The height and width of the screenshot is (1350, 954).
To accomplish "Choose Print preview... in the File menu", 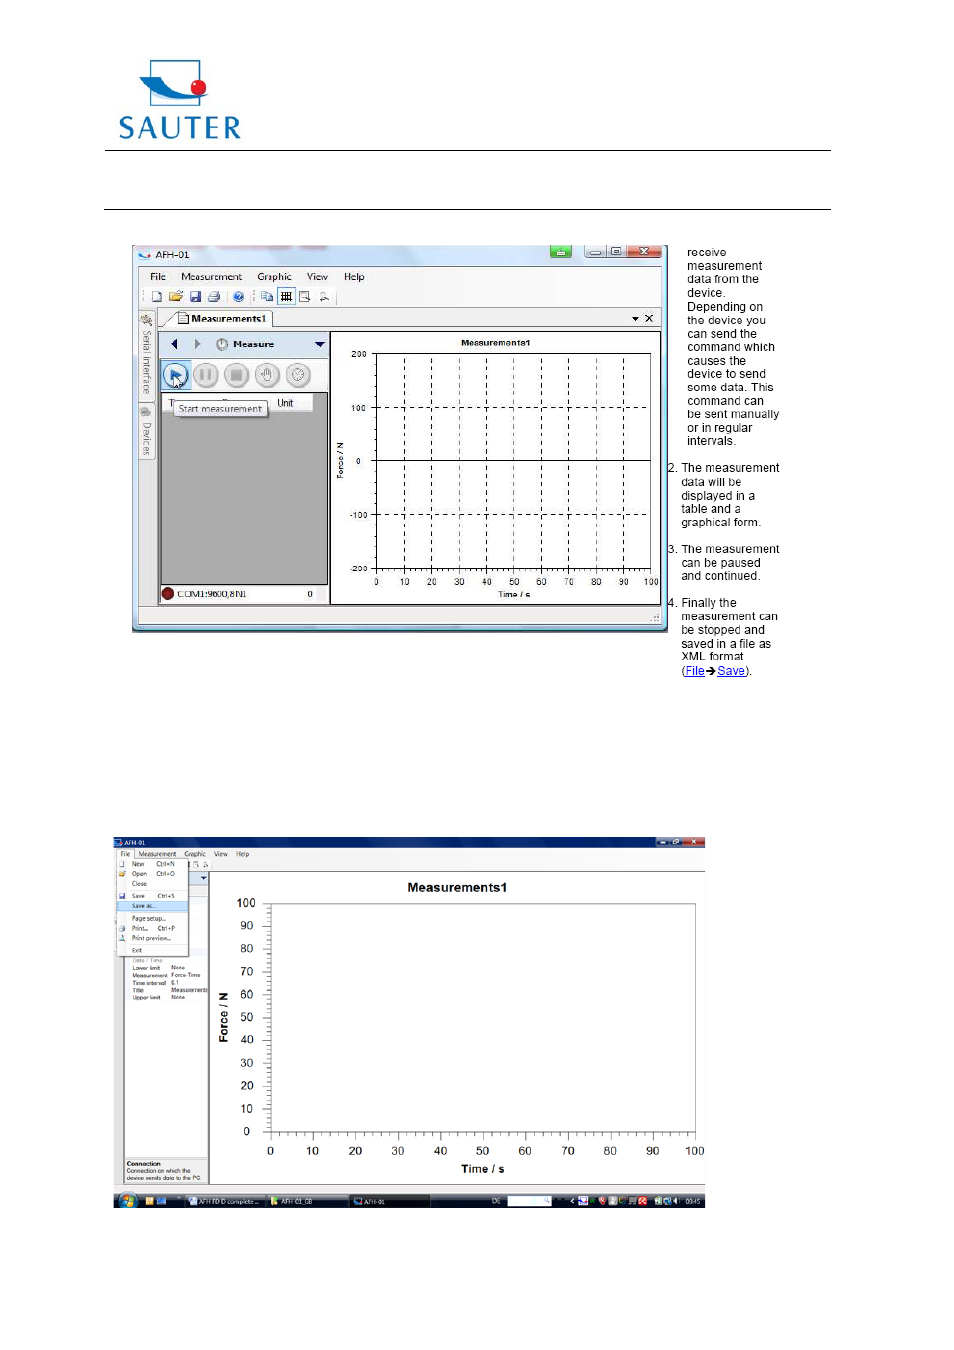I will tap(153, 938).
